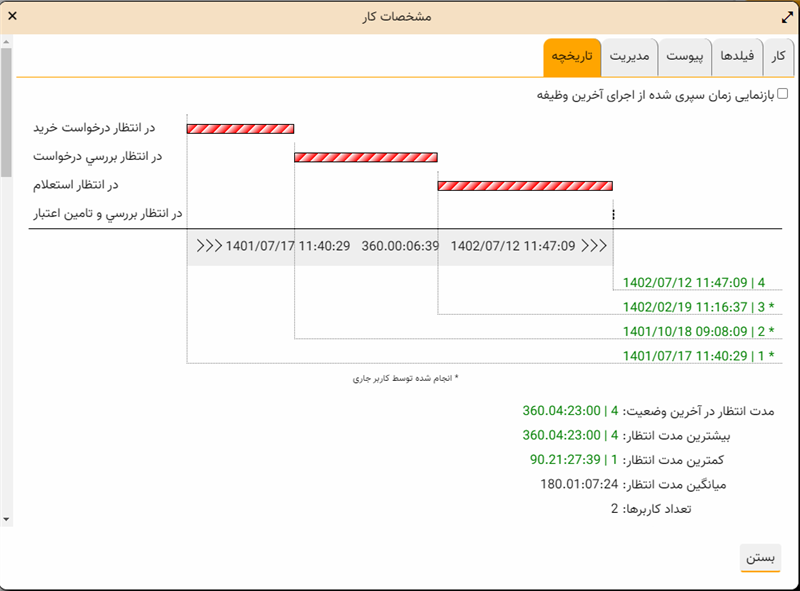Close the dialog with the X icon
Screen dimensions: 800x591
(12, 17)
